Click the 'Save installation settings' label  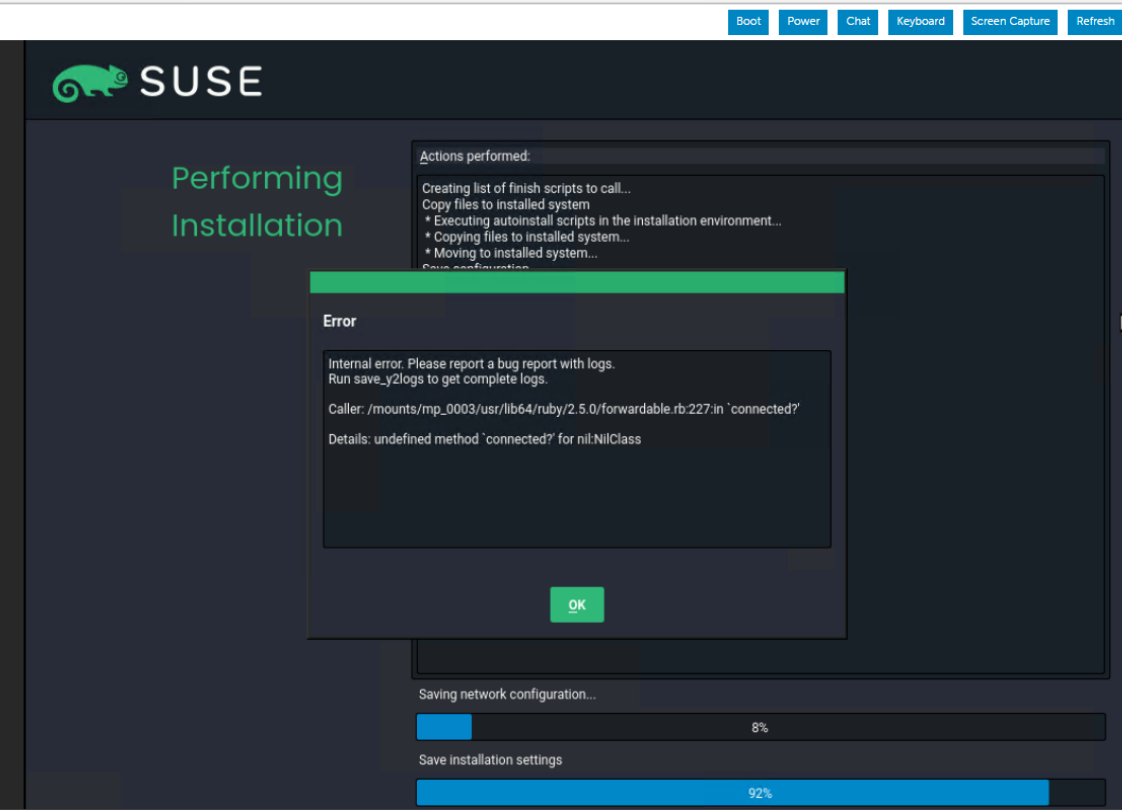click(x=490, y=760)
